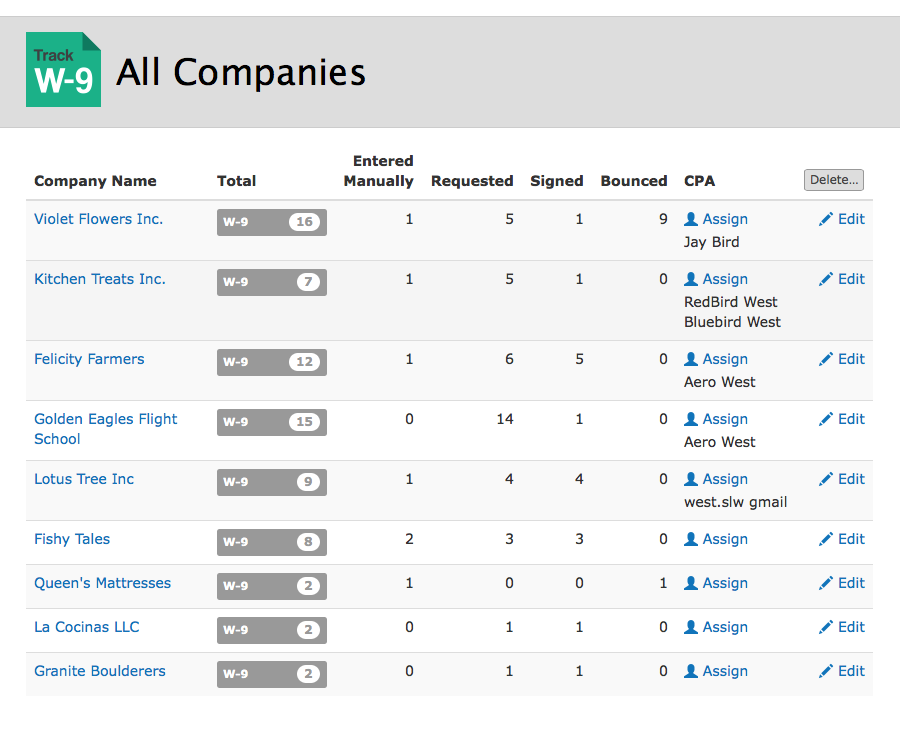Click Assign in the Granite Boulderers row

[716, 671]
